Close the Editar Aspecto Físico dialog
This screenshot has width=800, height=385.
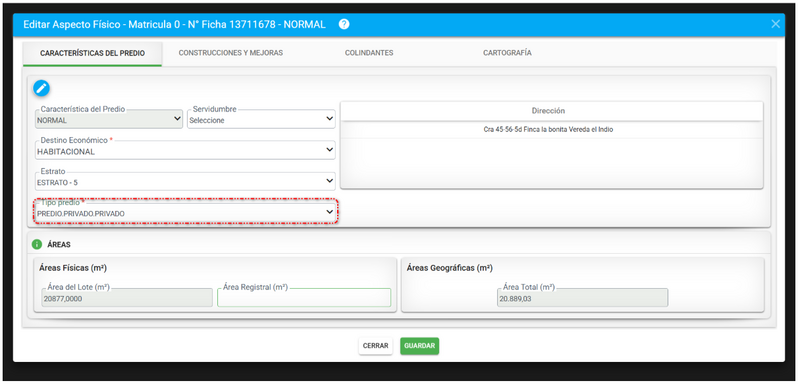(776, 24)
